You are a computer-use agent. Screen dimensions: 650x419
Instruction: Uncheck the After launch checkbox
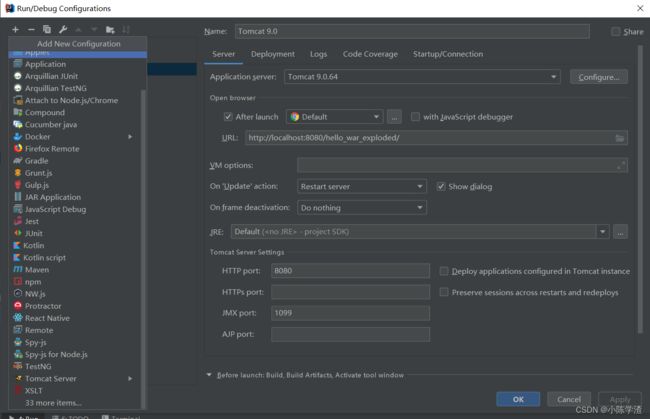[228, 117]
